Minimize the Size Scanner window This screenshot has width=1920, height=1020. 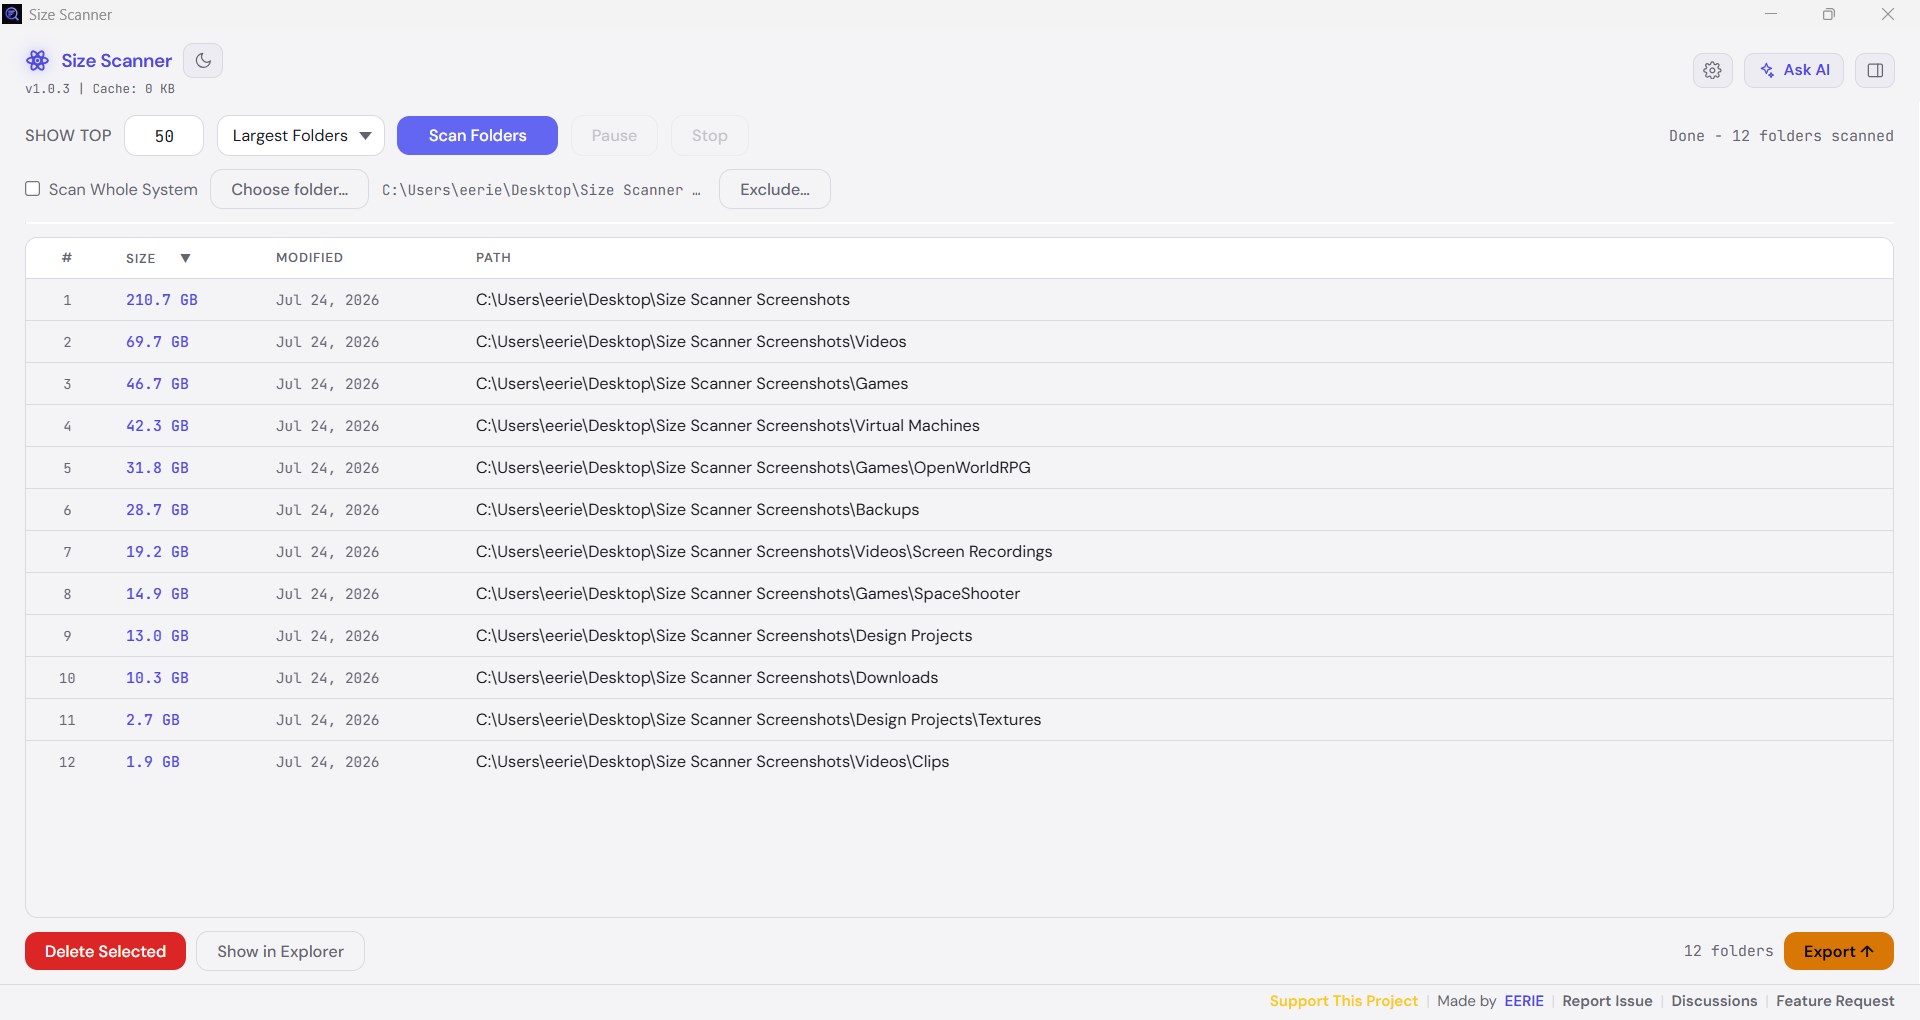[1771, 14]
